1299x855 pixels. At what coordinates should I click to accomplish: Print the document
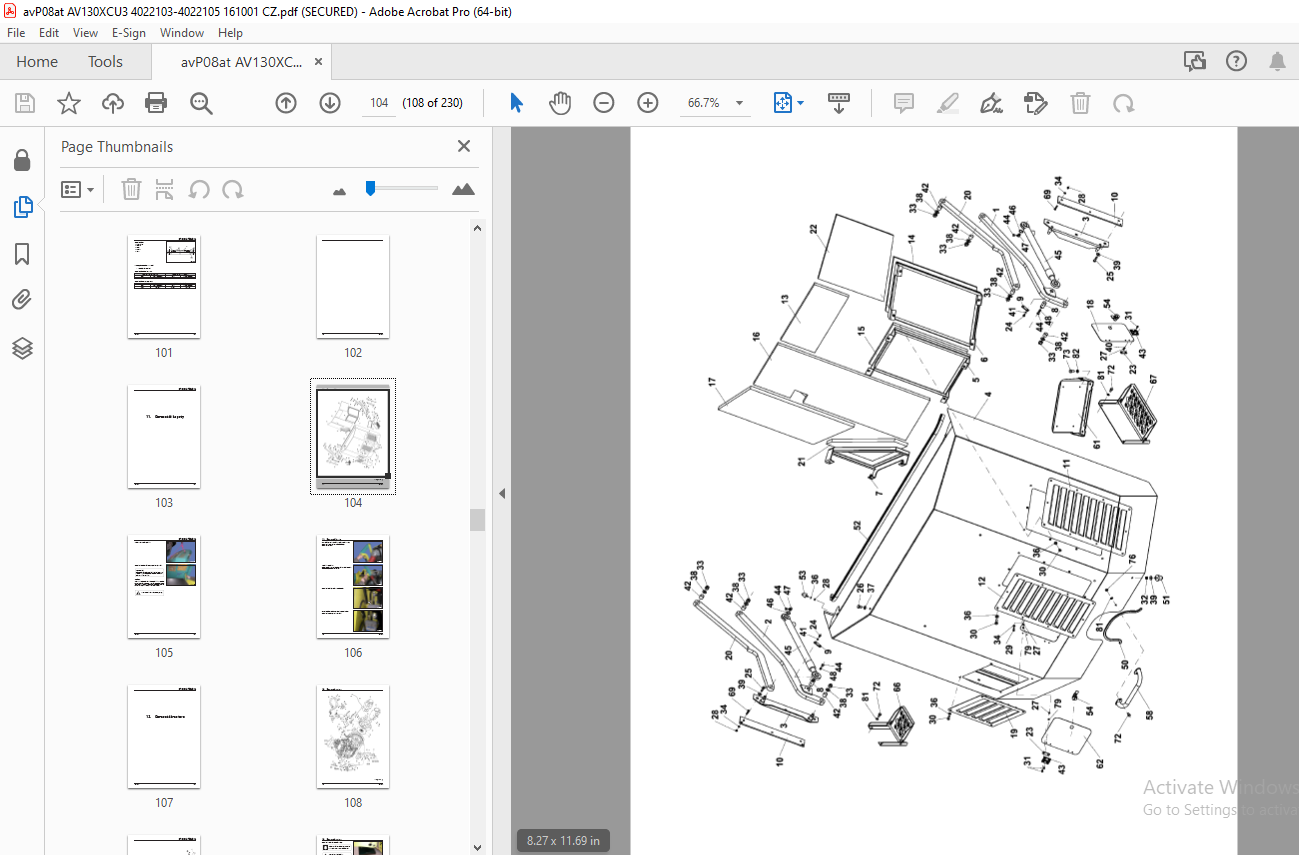[156, 103]
